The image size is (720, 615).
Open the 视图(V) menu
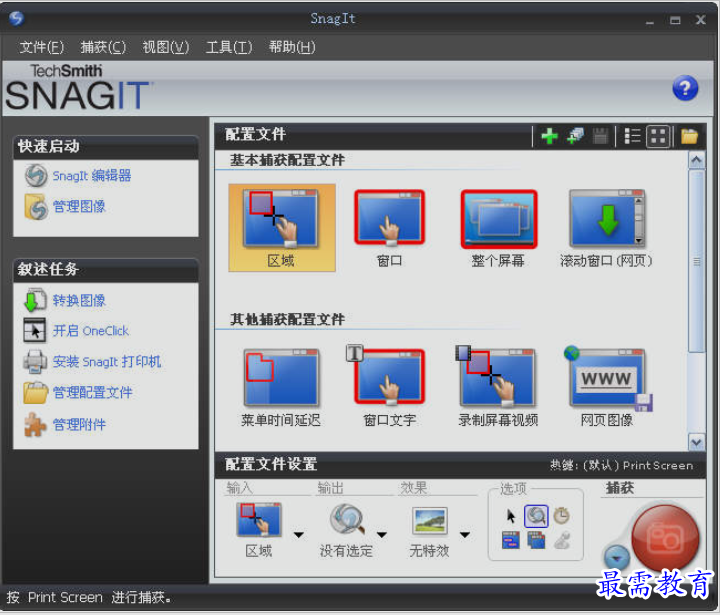tap(165, 47)
